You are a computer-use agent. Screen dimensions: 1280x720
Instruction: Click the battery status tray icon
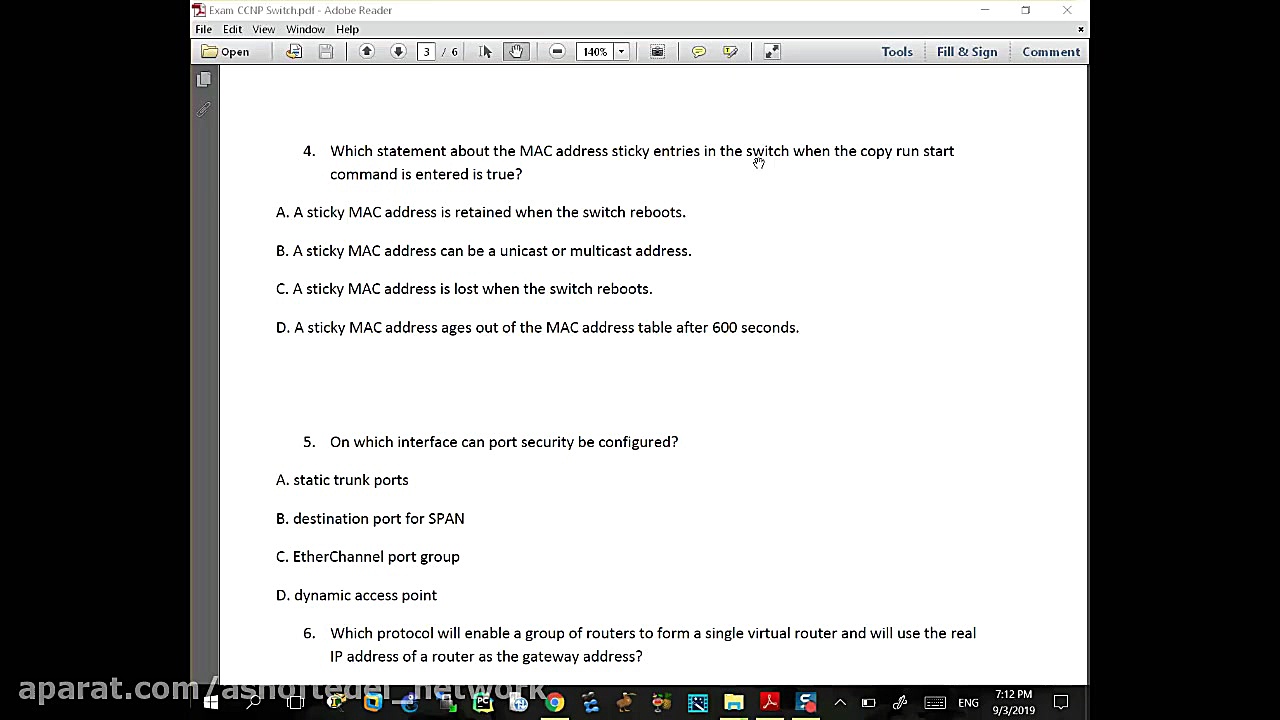pos(868,703)
